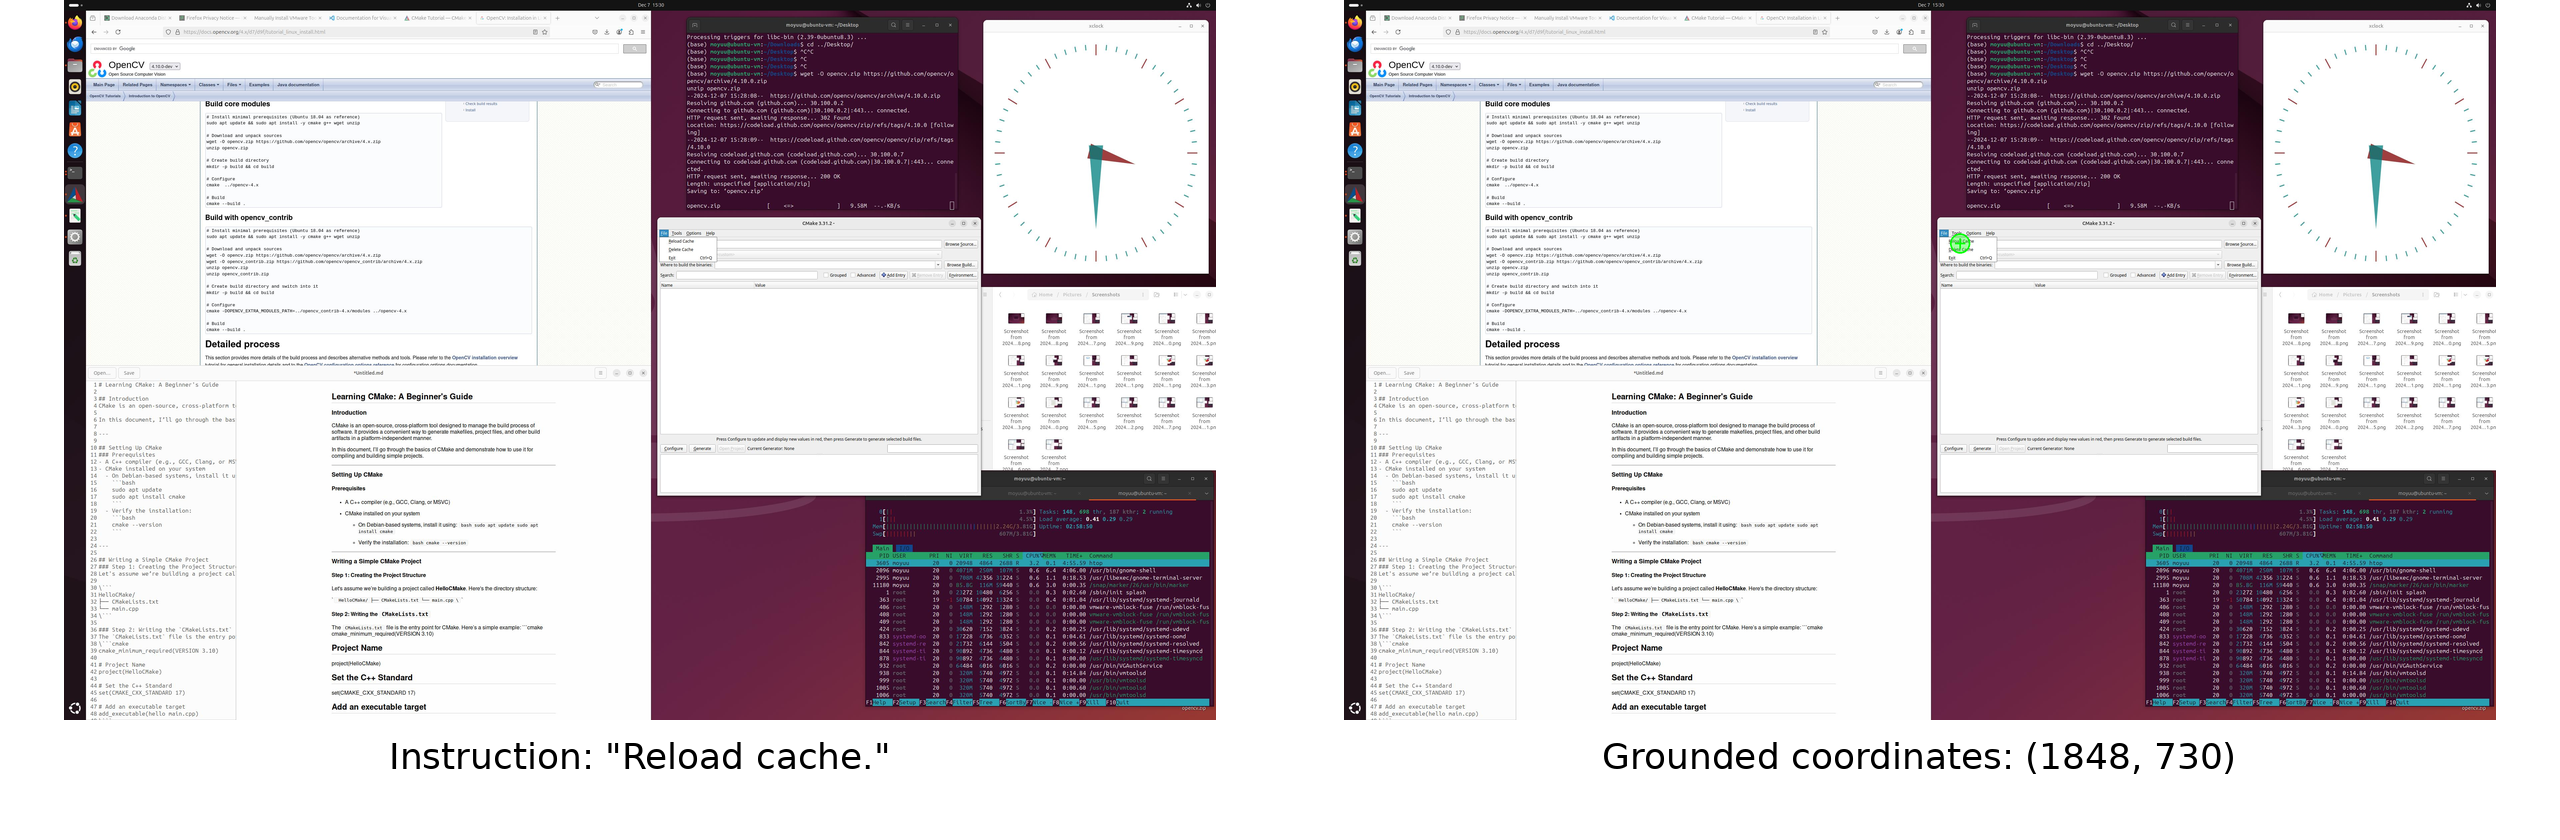In left screenshot, open Thunderbird from the dock
Screen dimensions: 2560x840
click(75, 44)
